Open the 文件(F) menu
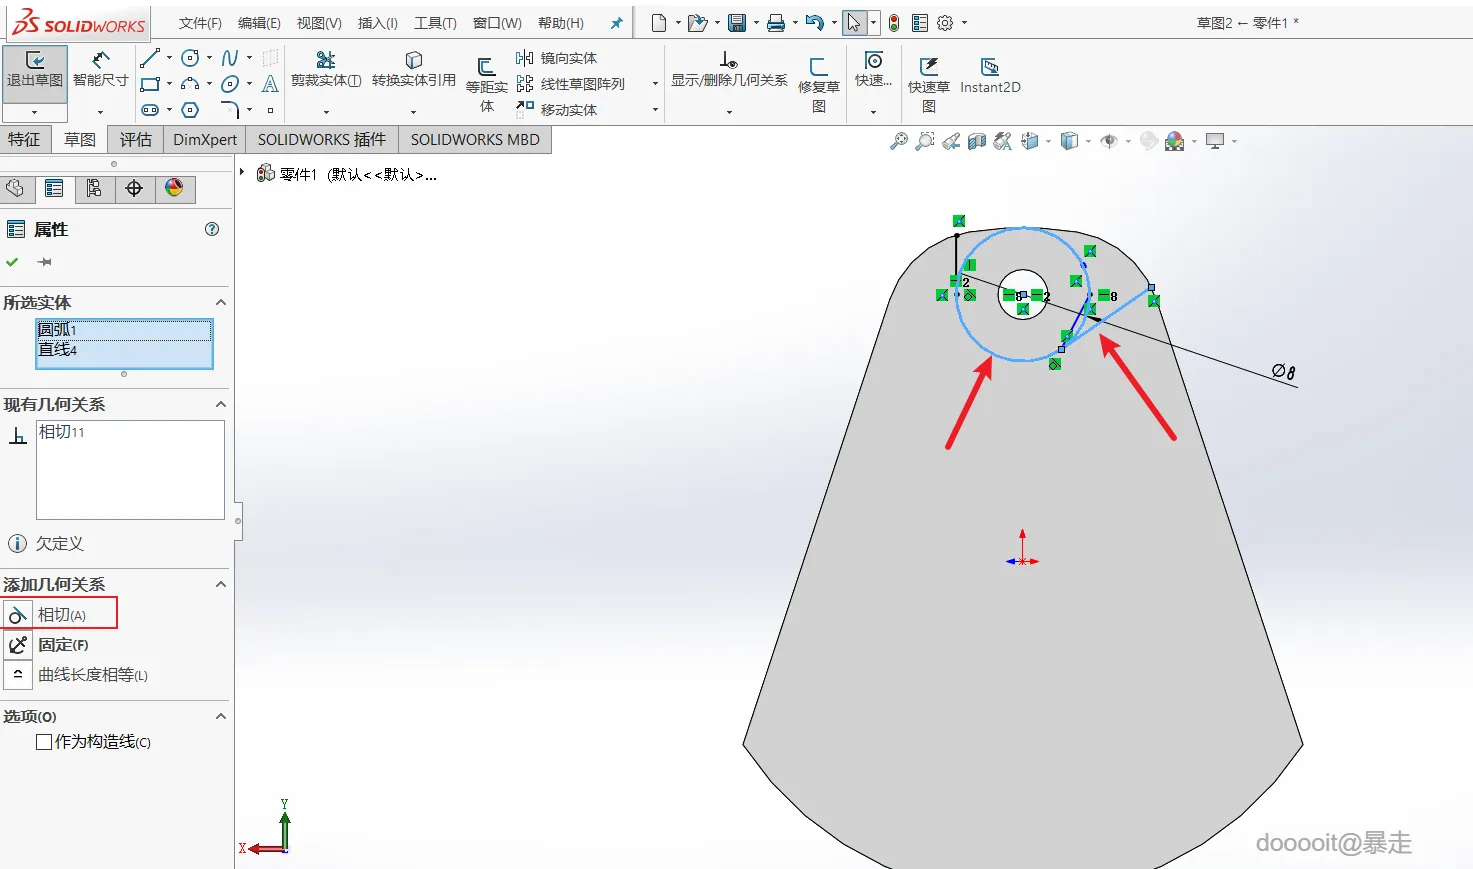The height and width of the screenshot is (869, 1473). pos(200,23)
